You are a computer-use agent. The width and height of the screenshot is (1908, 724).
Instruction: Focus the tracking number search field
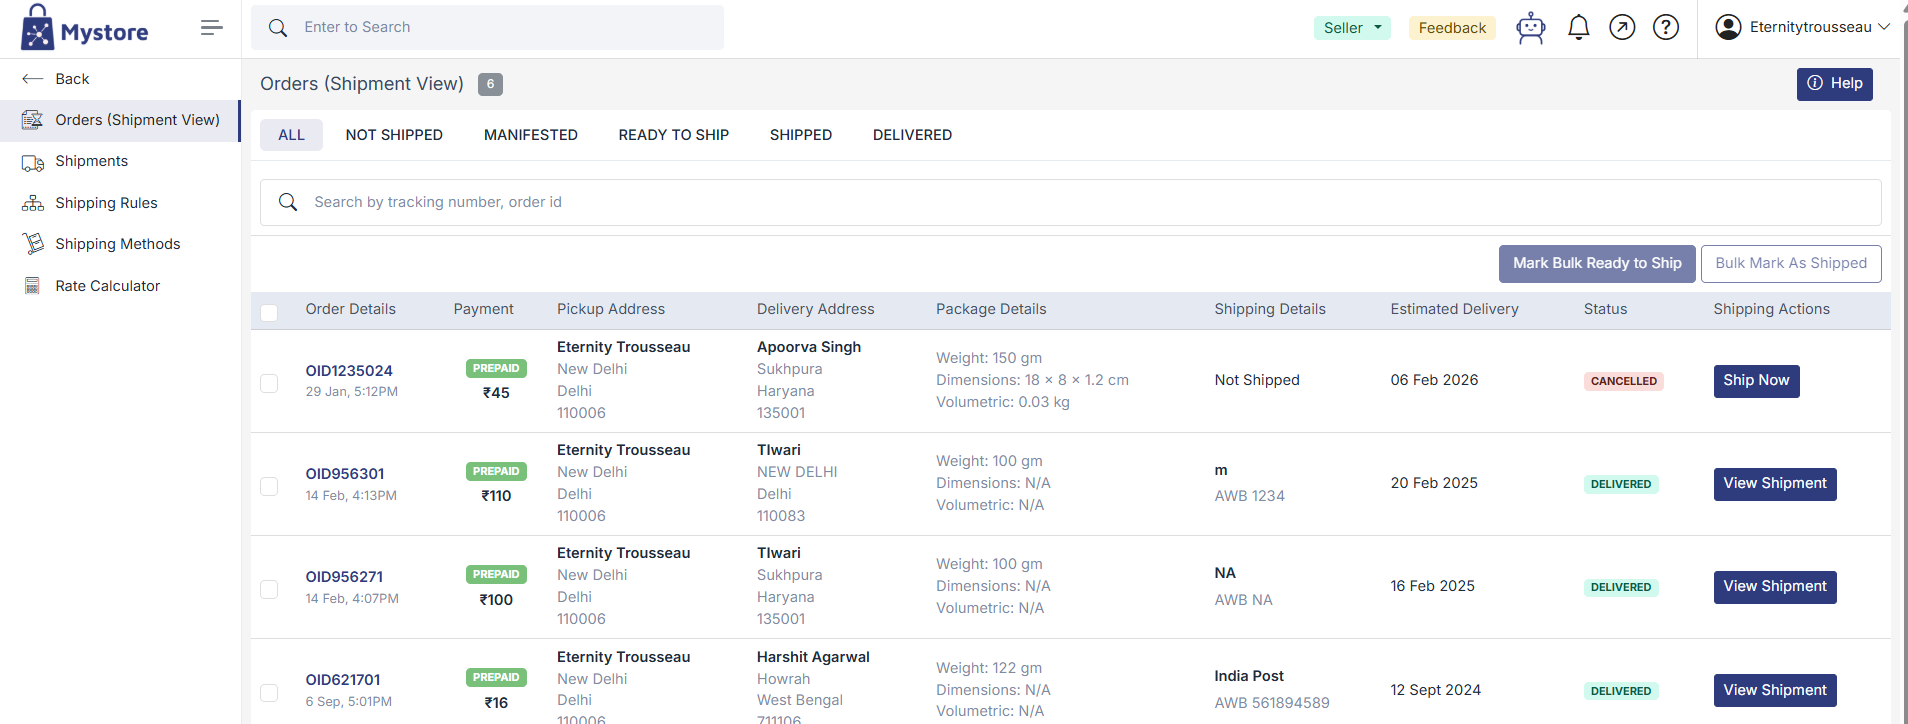(1070, 203)
